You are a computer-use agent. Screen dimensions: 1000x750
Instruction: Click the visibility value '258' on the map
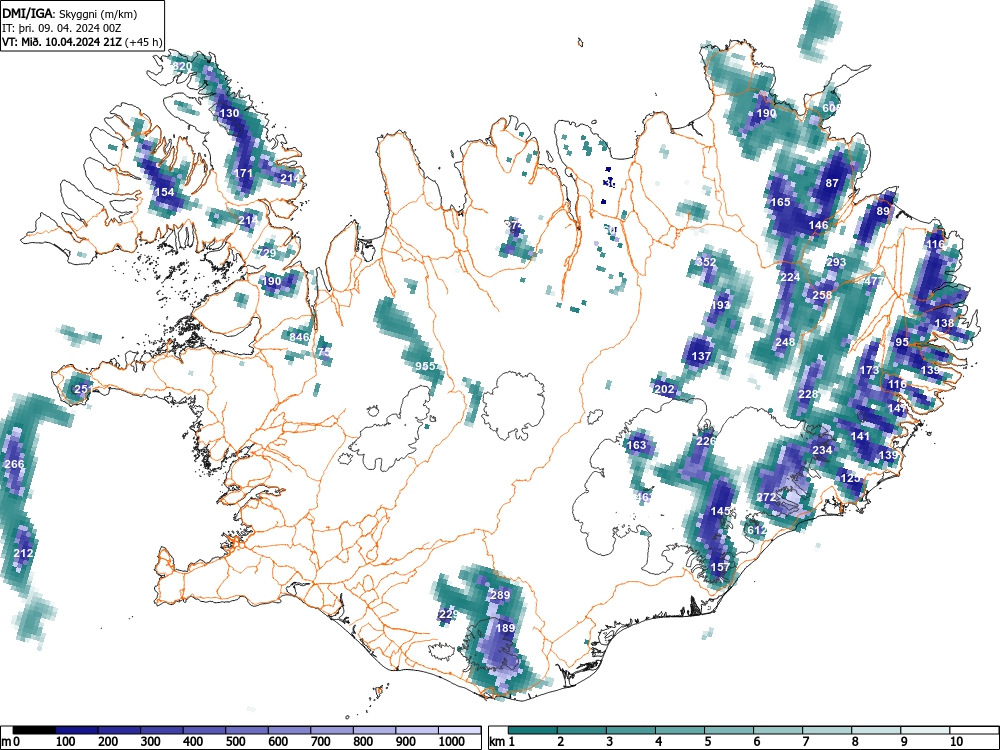point(822,295)
